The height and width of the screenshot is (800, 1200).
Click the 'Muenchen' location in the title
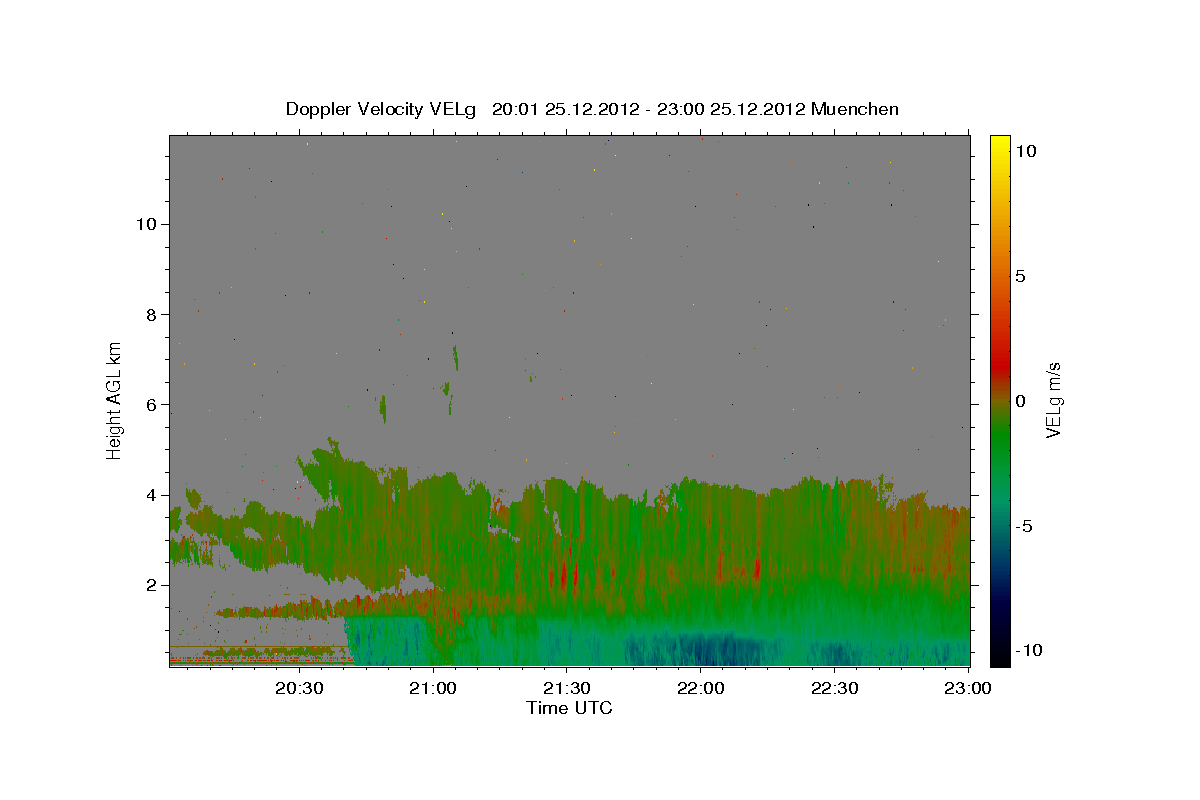(855, 109)
